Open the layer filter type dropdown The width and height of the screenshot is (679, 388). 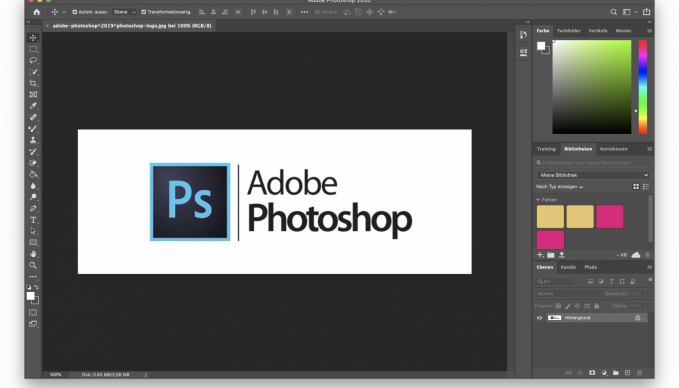point(555,281)
